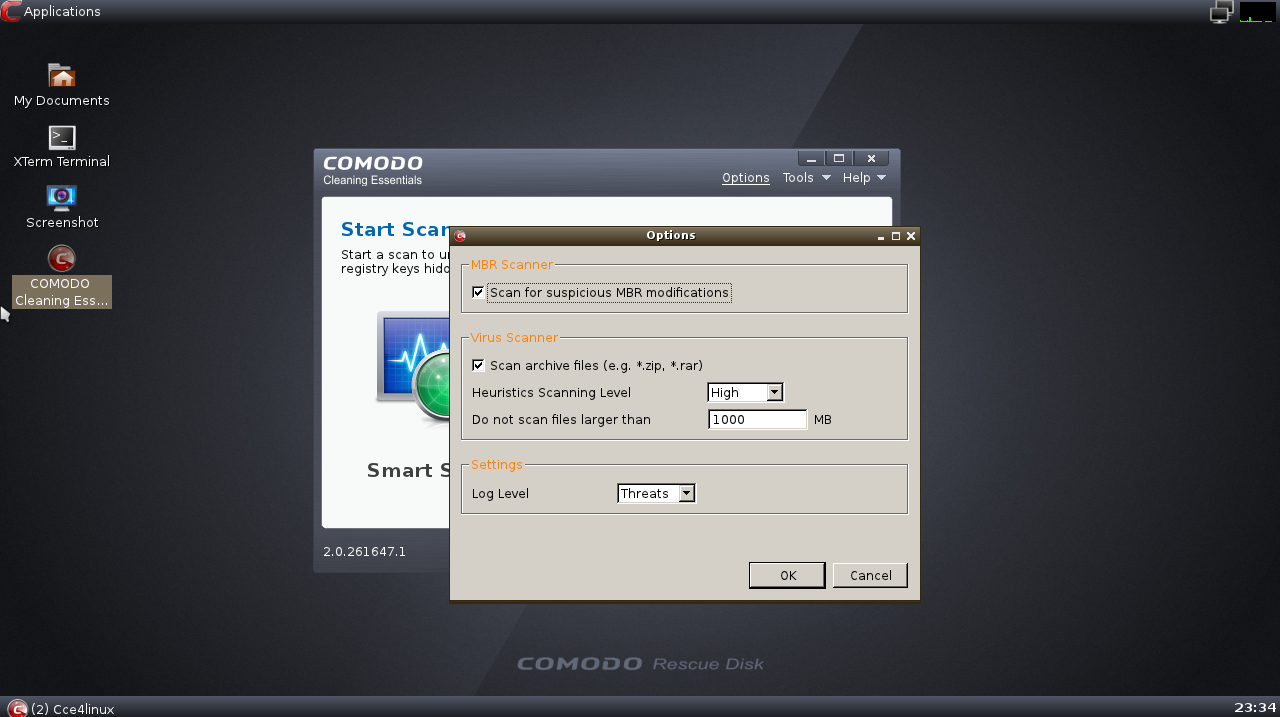Maximize the Comodo Cleaning Essentials window

coord(839,158)
